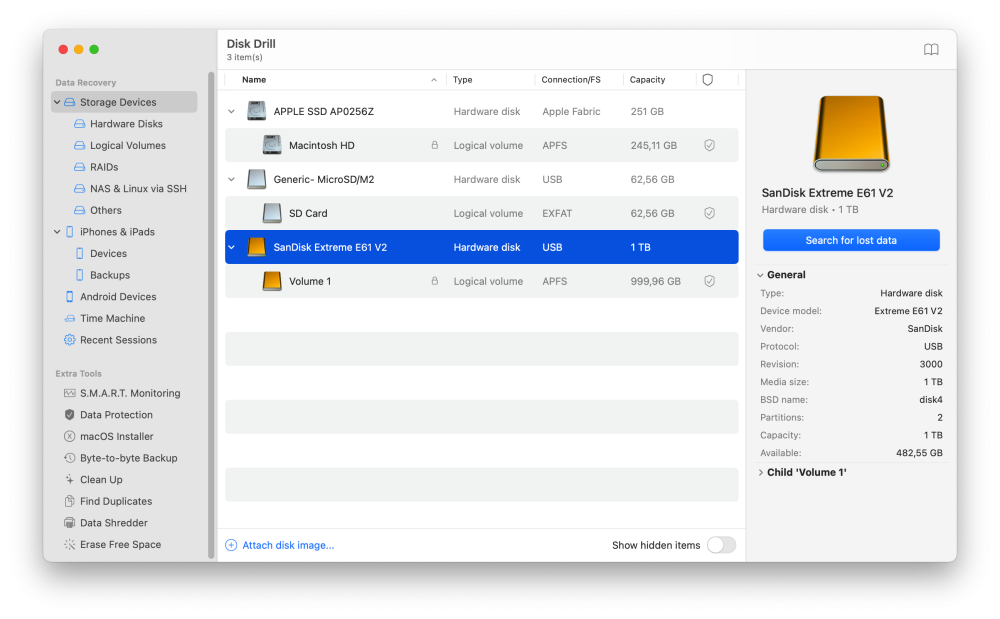Select Others in sidebar
1000x619 pixels.
(105, 210)
